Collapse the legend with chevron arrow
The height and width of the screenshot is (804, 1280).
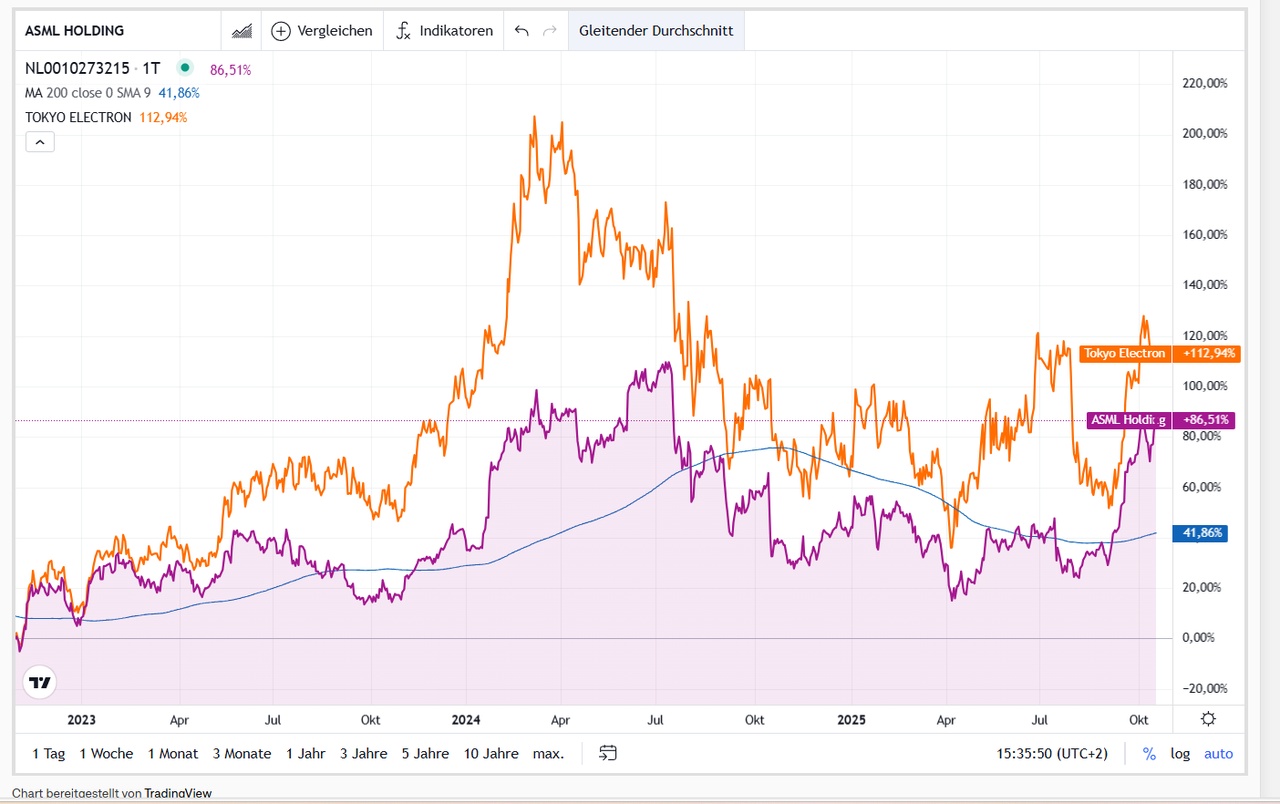coord(40,142)
